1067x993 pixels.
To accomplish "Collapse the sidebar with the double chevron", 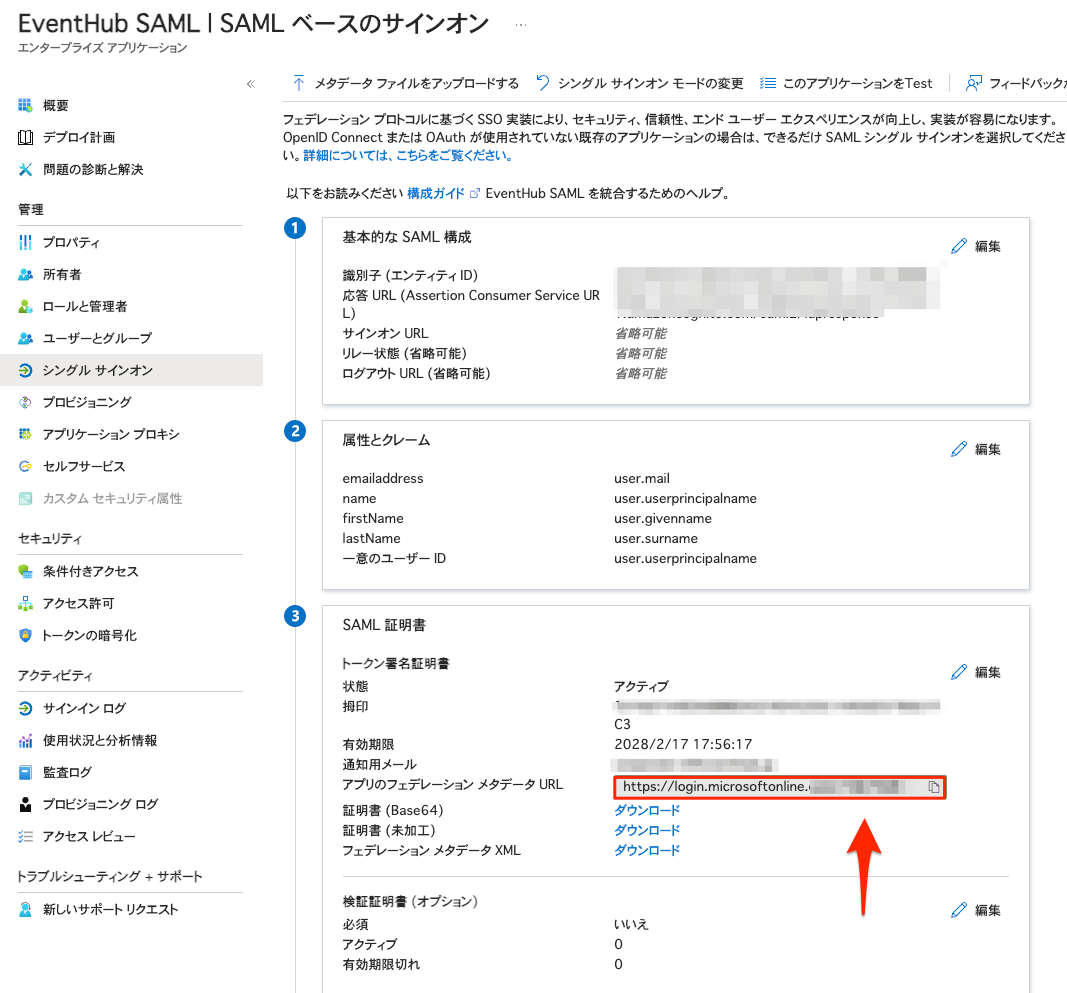I will point(250,84).
